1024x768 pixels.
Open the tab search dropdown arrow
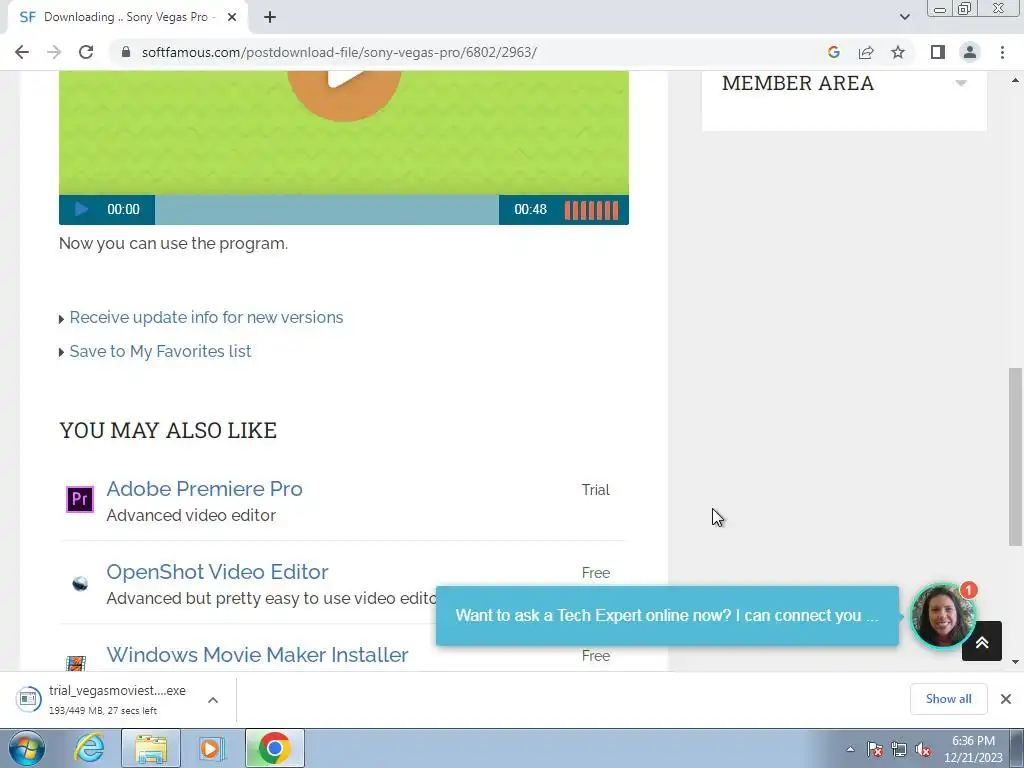pos(904,17)
